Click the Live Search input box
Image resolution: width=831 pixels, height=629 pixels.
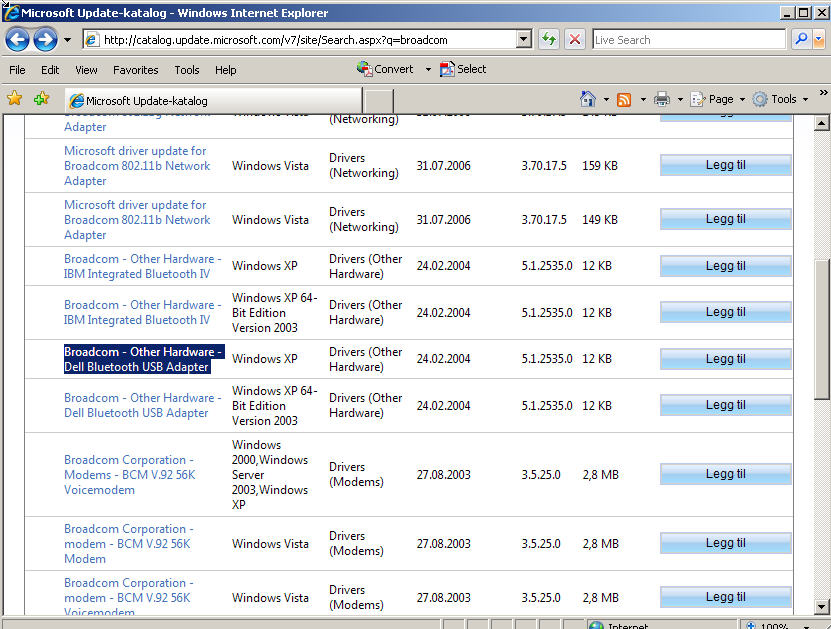[x=688, y=40]
